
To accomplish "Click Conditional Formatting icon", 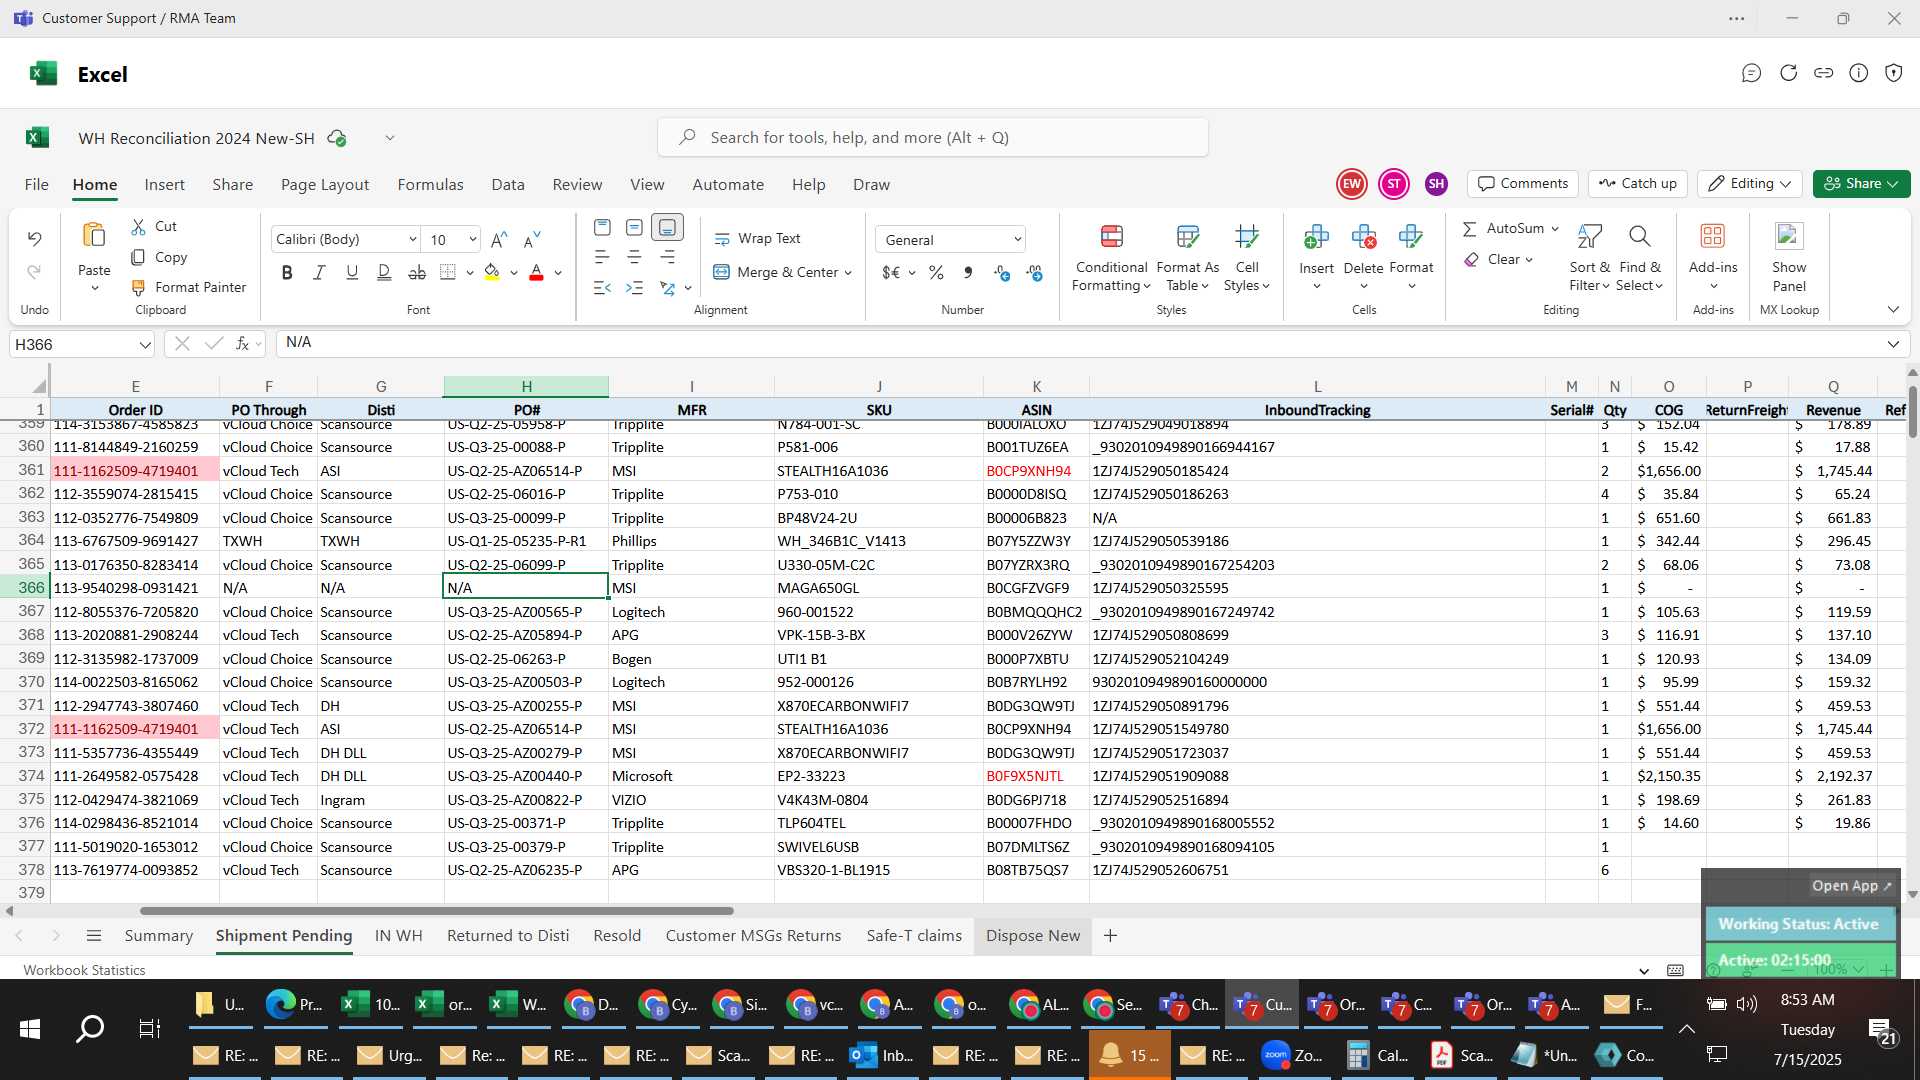I will tap(1111, 236).
